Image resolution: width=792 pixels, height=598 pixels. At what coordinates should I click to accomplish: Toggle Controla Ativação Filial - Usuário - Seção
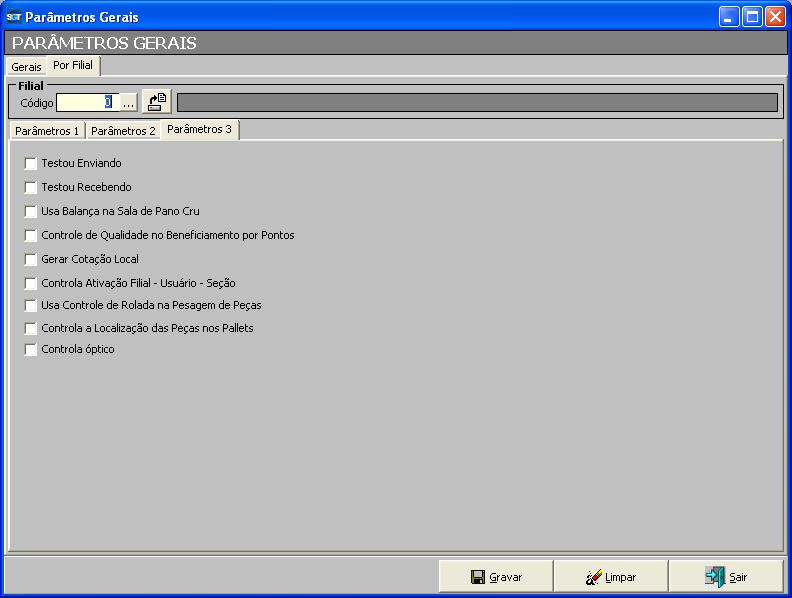(31, 283)
